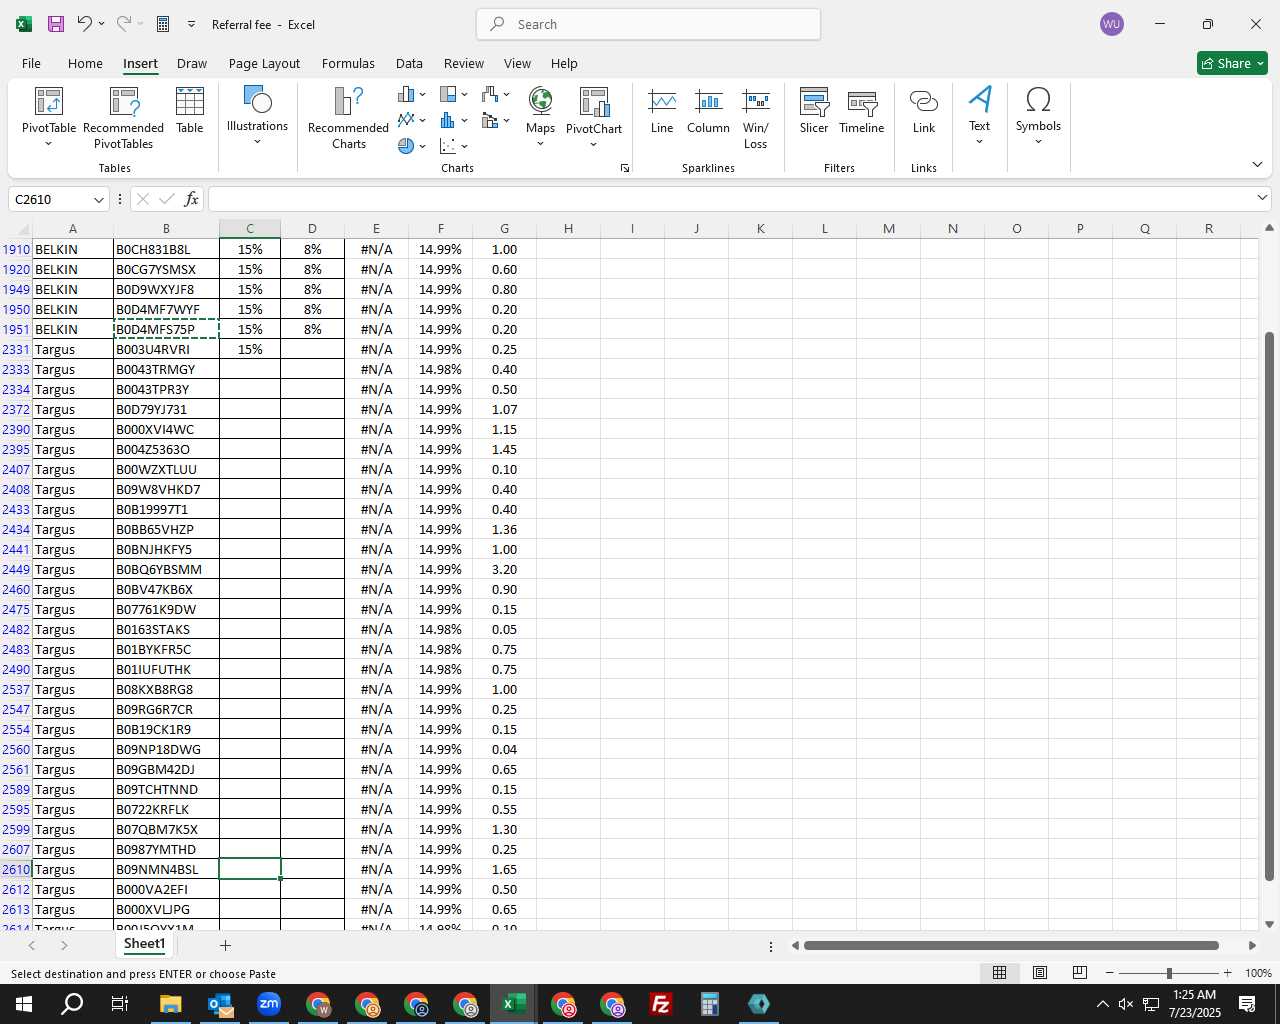The image size is (1280, 1024).
Task: Open FileZilla from taskbar
Action: coord(660,1004)
